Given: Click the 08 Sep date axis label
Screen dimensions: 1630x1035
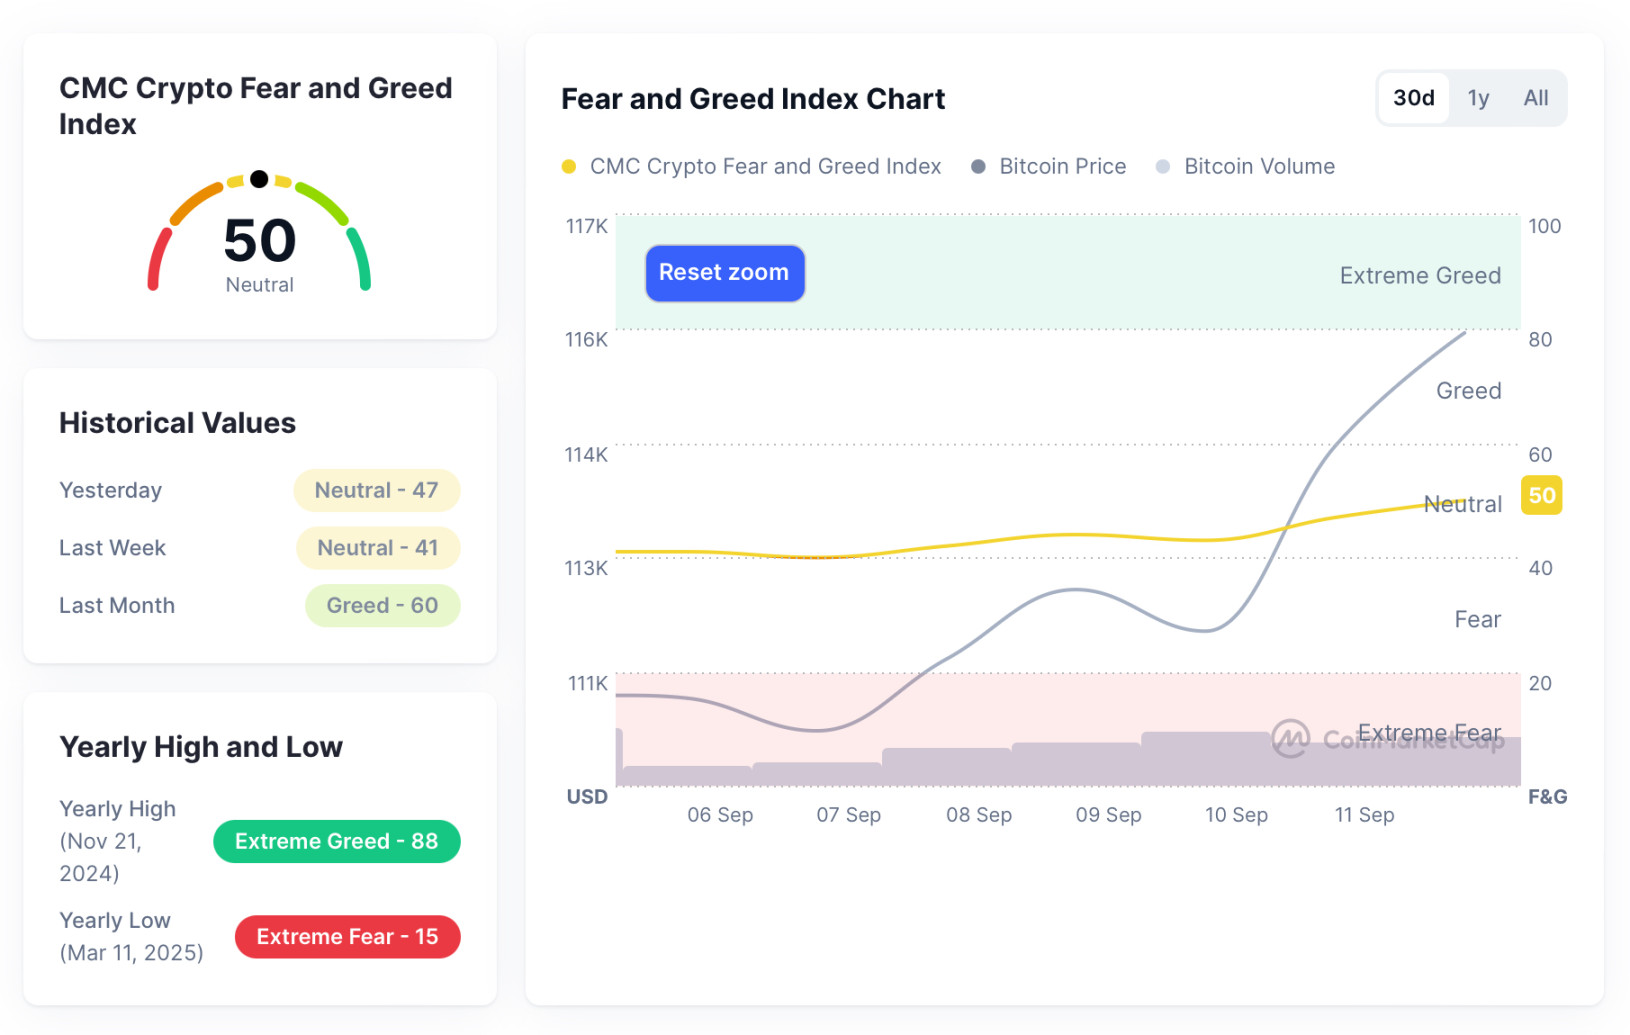Looking at the screenshot, I should point(978,815).
